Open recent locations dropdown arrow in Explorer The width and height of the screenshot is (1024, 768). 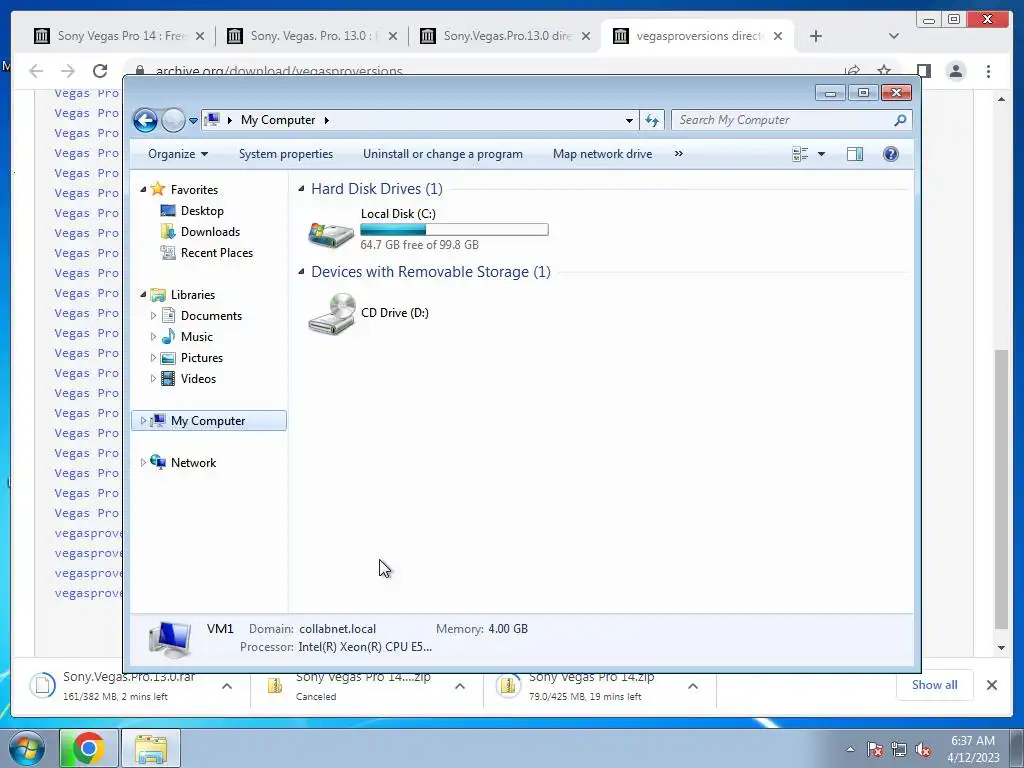[193, 121]
